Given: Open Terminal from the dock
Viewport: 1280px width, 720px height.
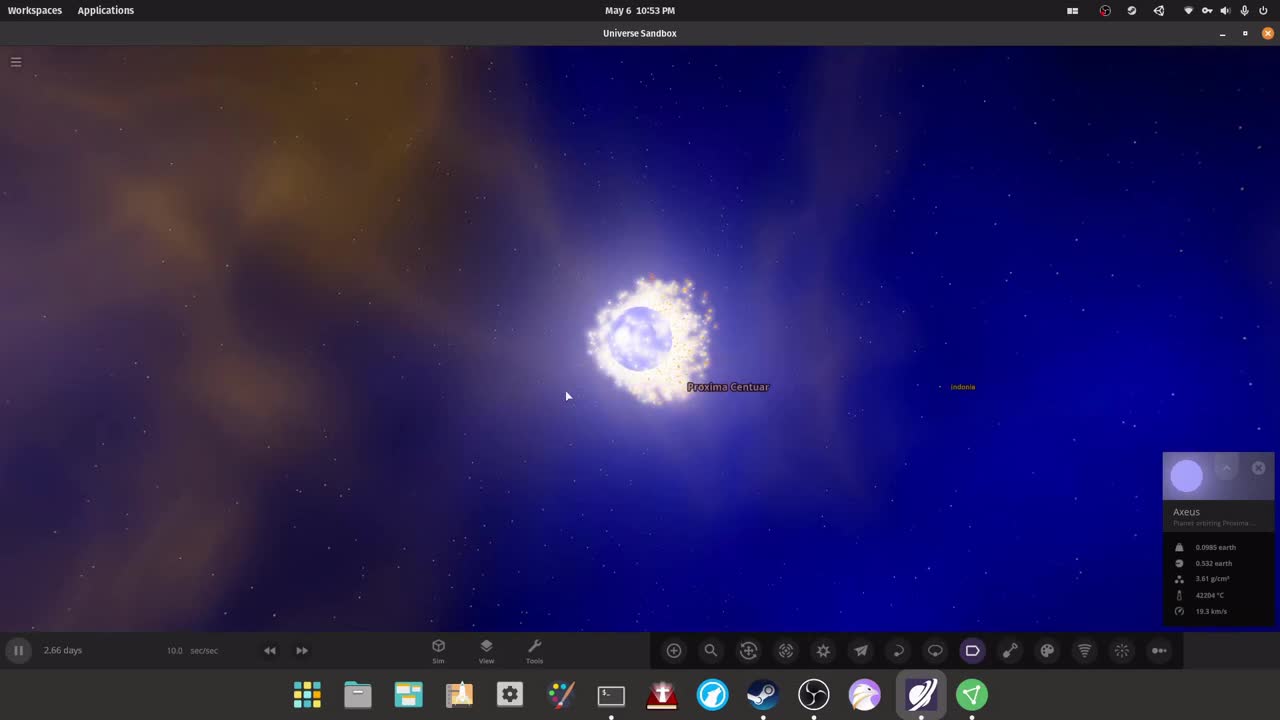Looking at the screenshot, I should click(x=611, y=694).
